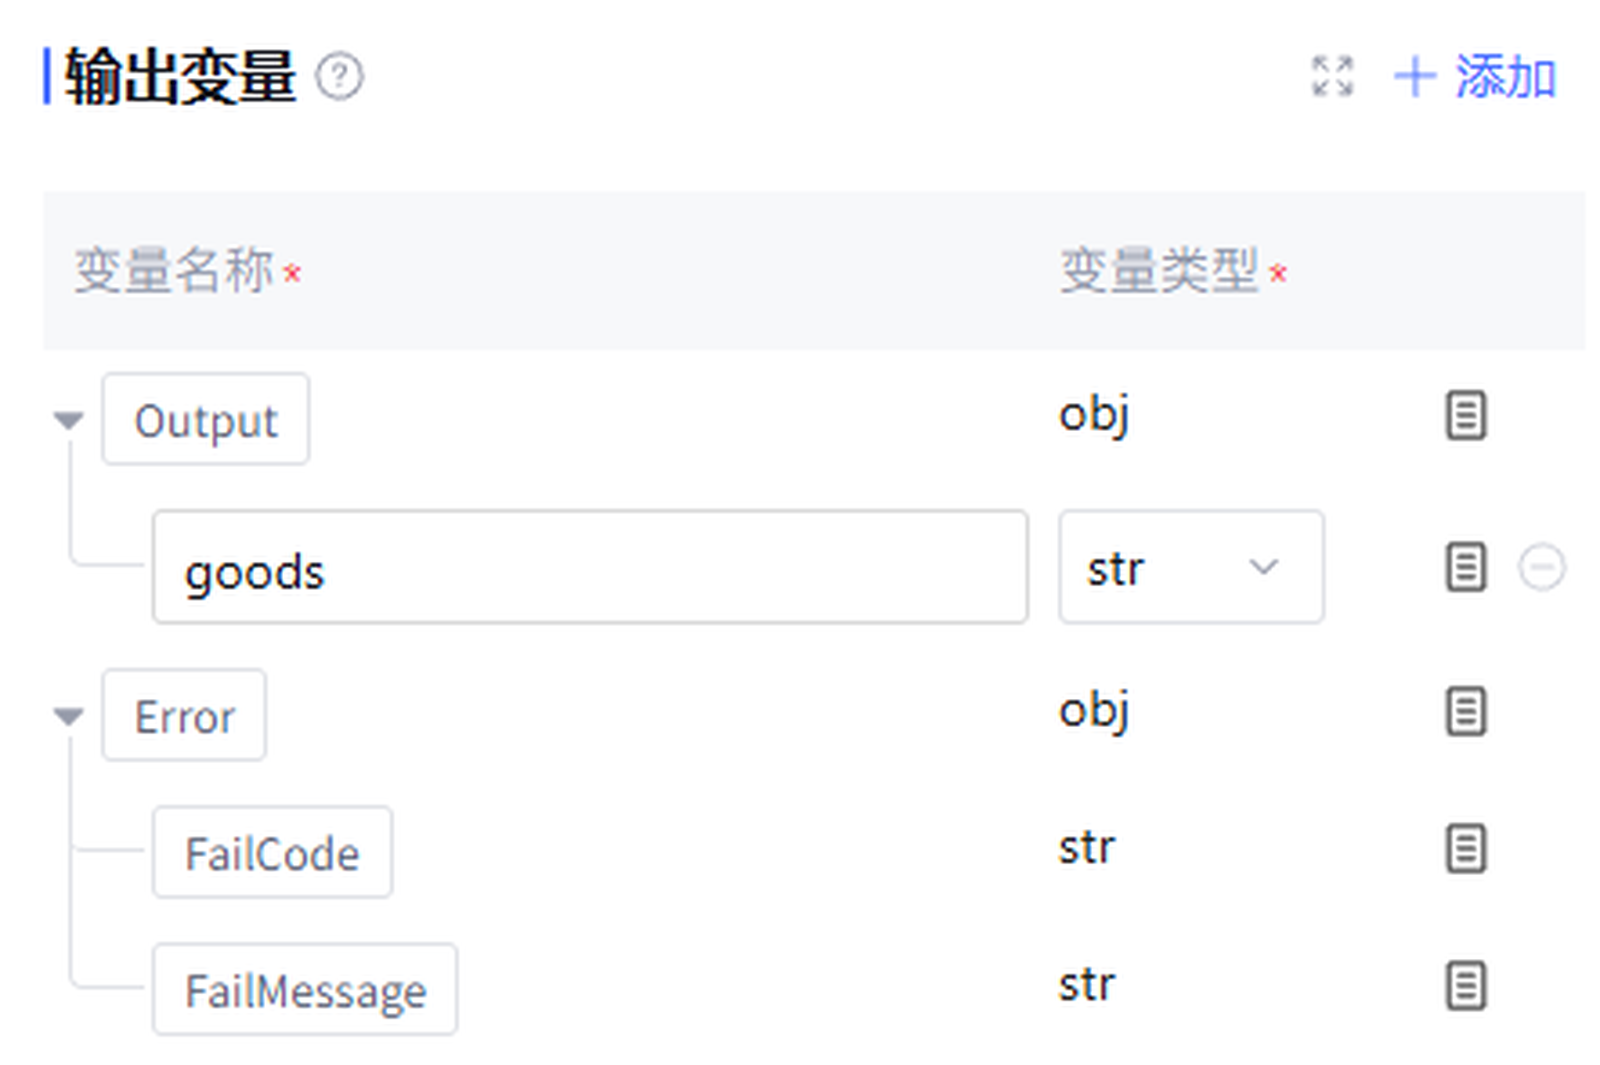The height and width of the screenshot is (1065, 1600).
Task: Click the 变量类型 column header
Action: (x=1159, y=271)
